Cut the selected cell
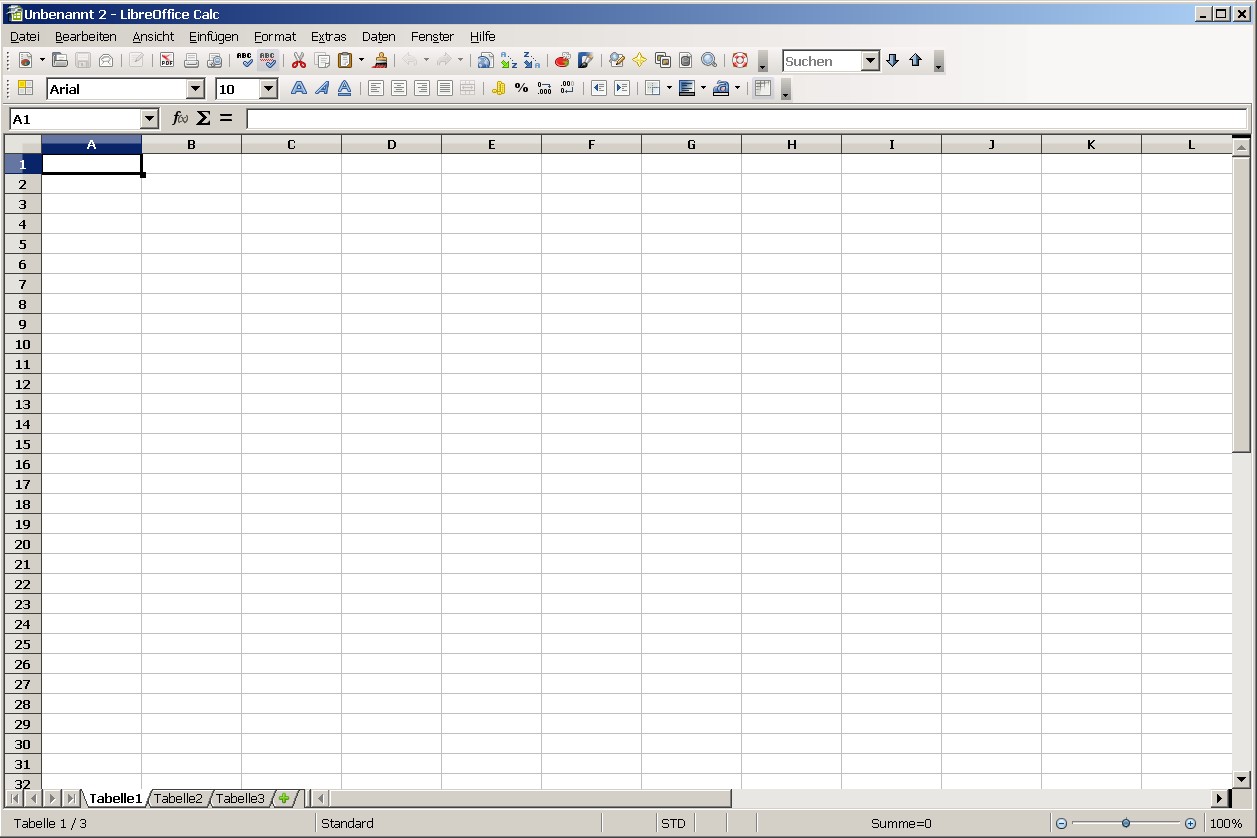The image size is (1257, 838). coord(298,60)
